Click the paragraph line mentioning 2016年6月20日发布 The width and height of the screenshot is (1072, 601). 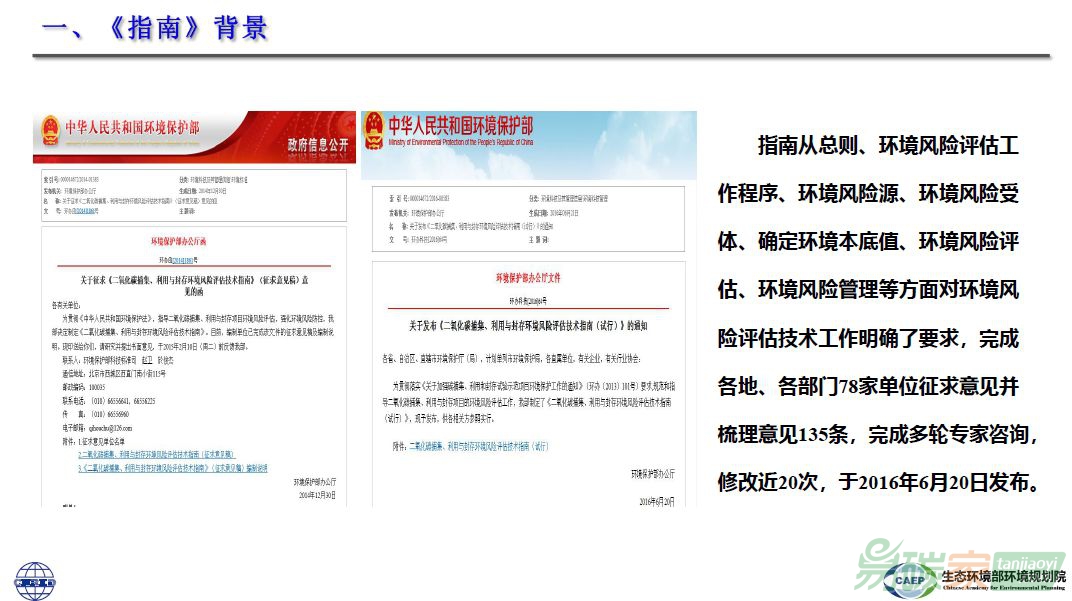tap(879, 482)
